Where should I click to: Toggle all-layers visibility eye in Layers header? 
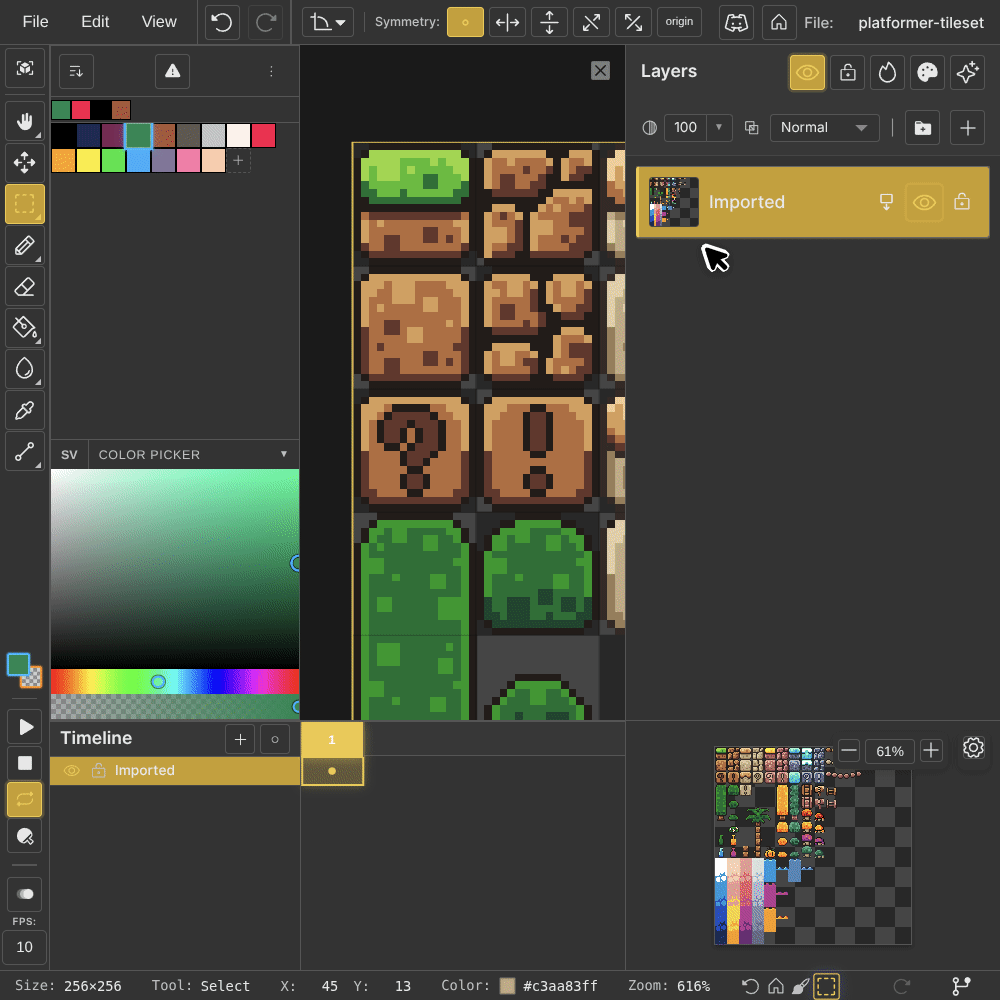pos(807,72)
